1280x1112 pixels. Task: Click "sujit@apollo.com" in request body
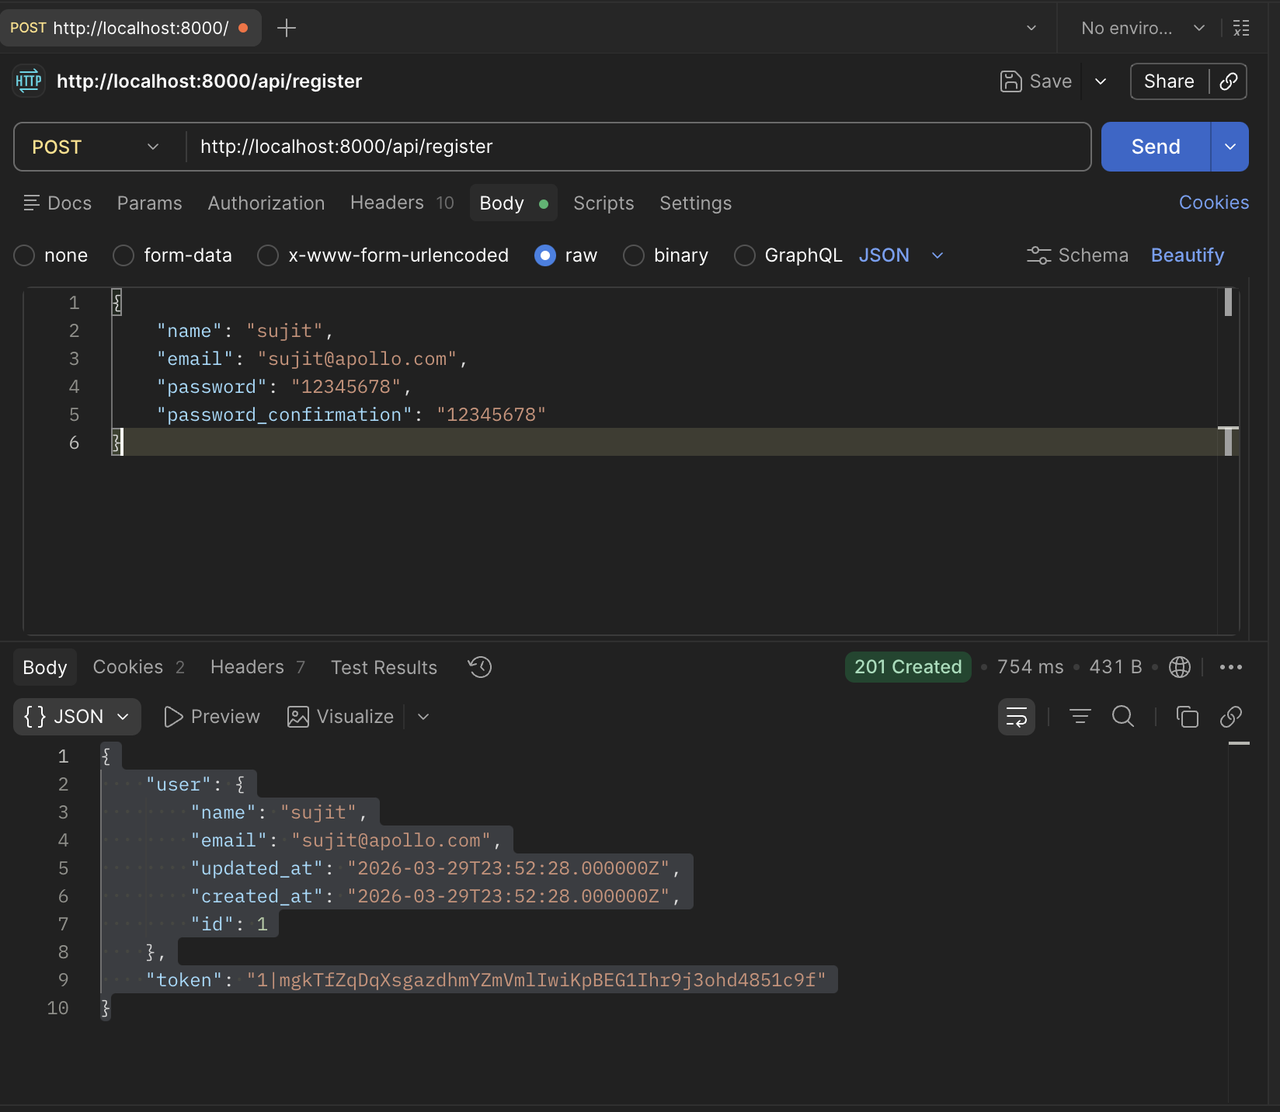pos(357,359)
